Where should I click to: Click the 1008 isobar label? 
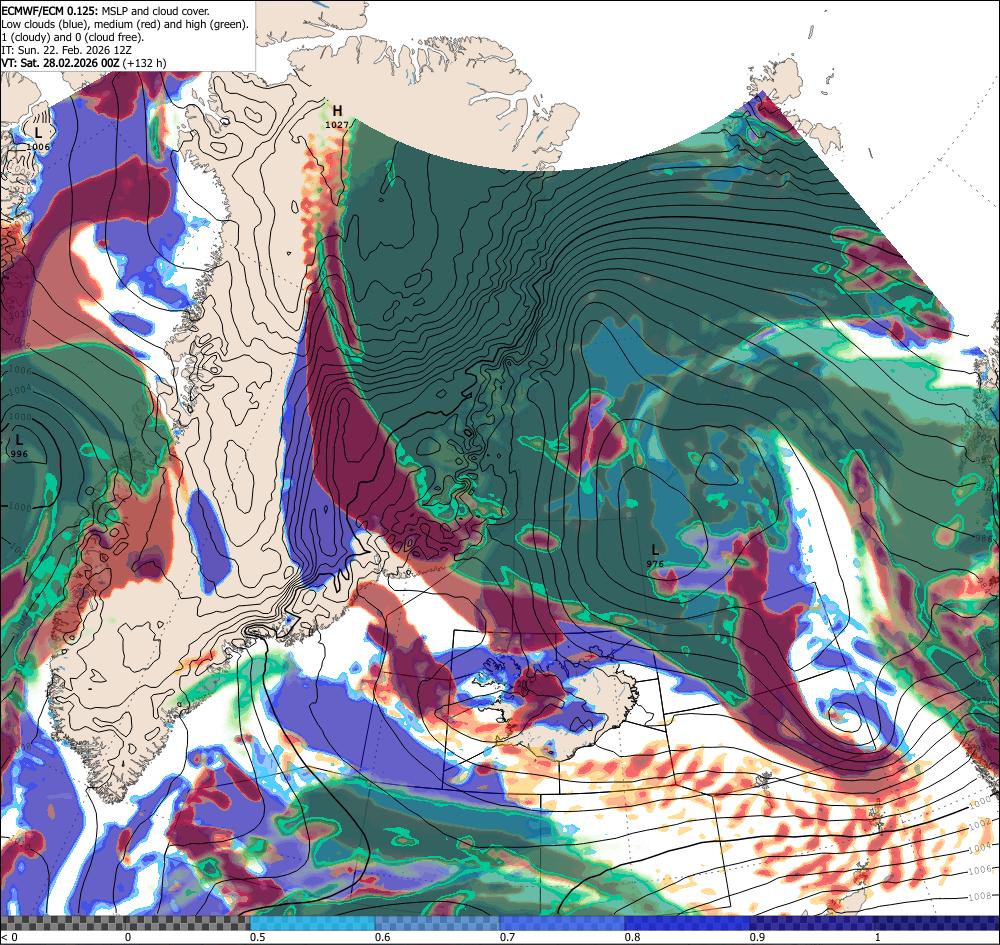click(x=980, y=896)
